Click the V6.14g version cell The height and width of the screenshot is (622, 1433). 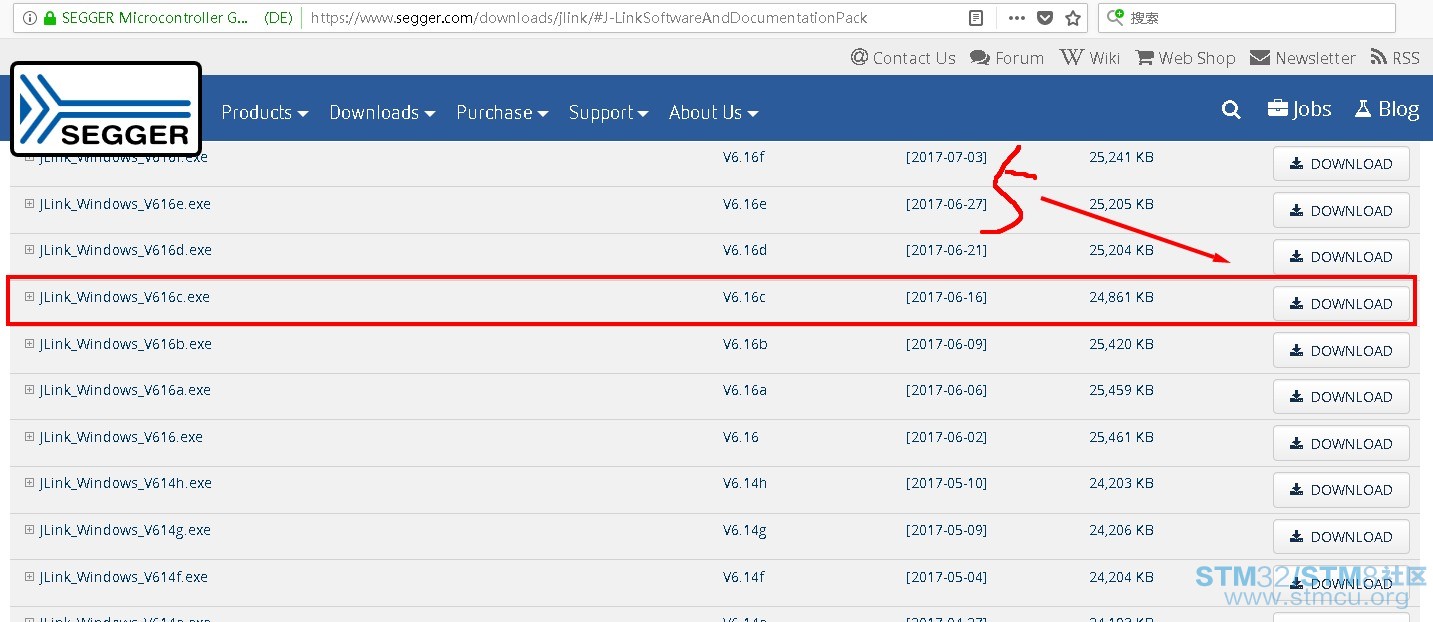tap(745, 530)
